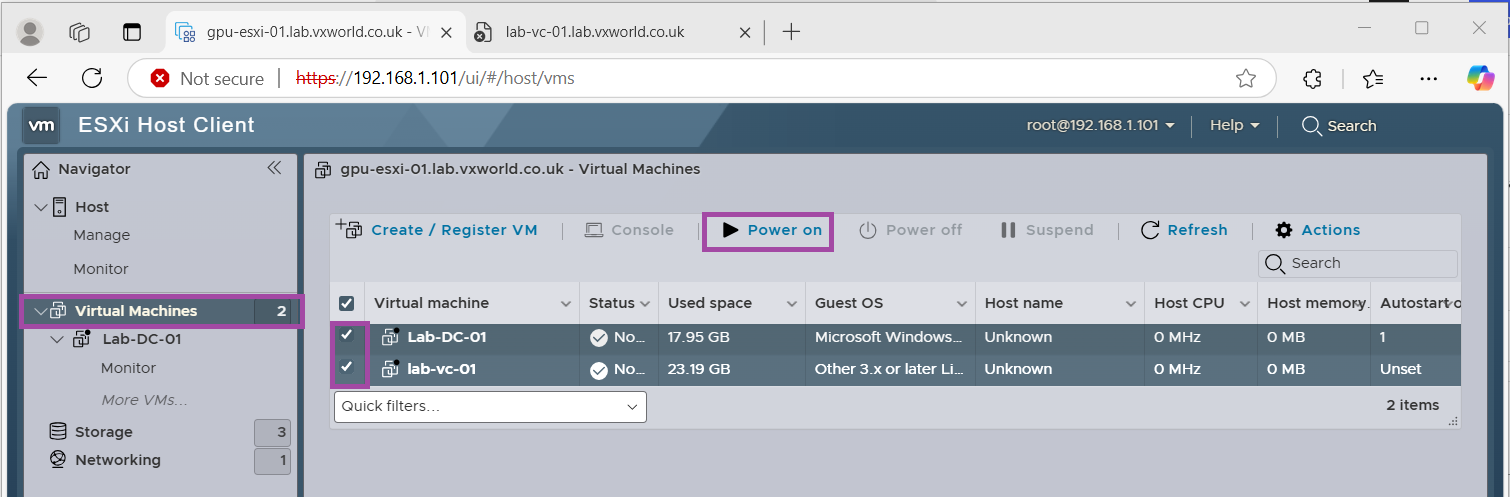Open the Quick filters dropdown
This screenshot has width=1510, height=497.
[490, 406]
